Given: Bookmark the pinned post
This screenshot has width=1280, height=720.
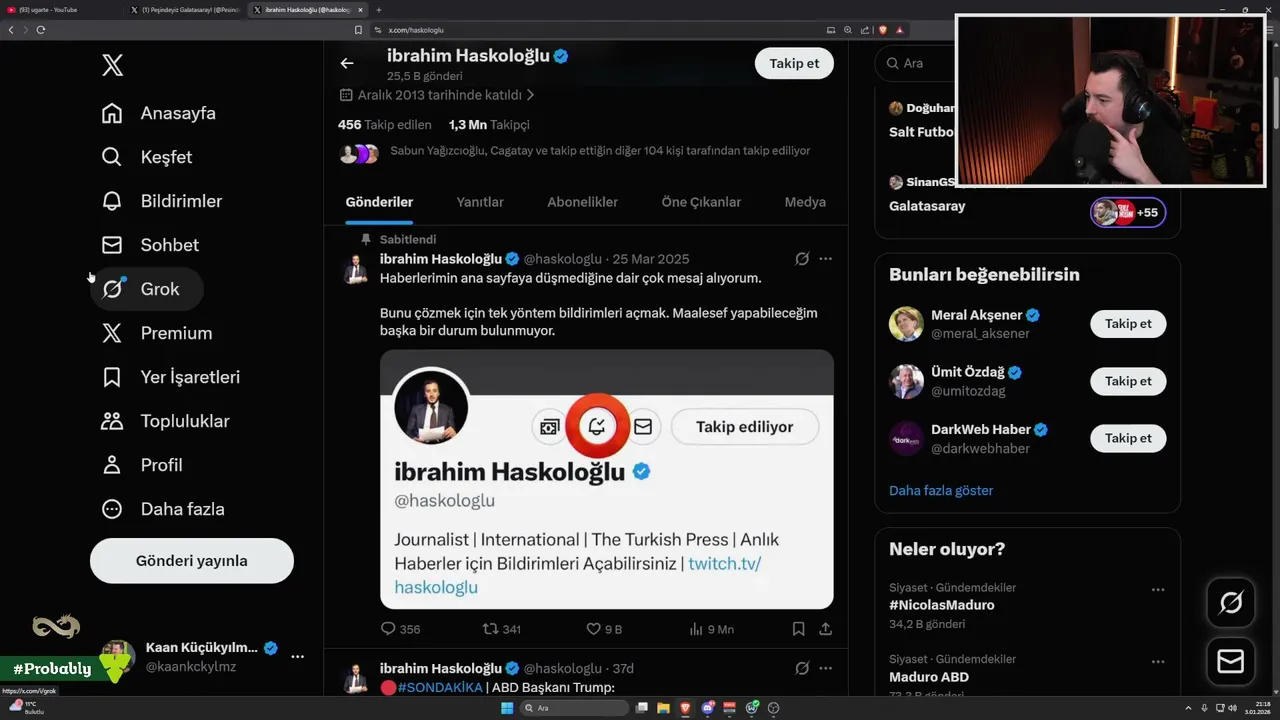Looking at the screenshot, I should point(798,629).
